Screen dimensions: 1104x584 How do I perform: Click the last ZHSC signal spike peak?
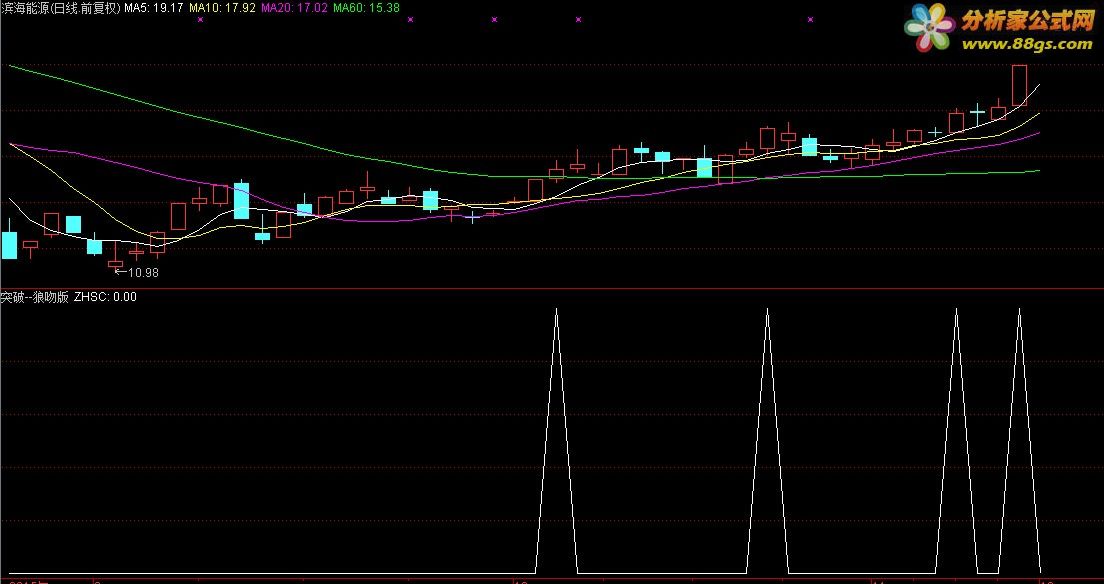[x=1019, y=310]
